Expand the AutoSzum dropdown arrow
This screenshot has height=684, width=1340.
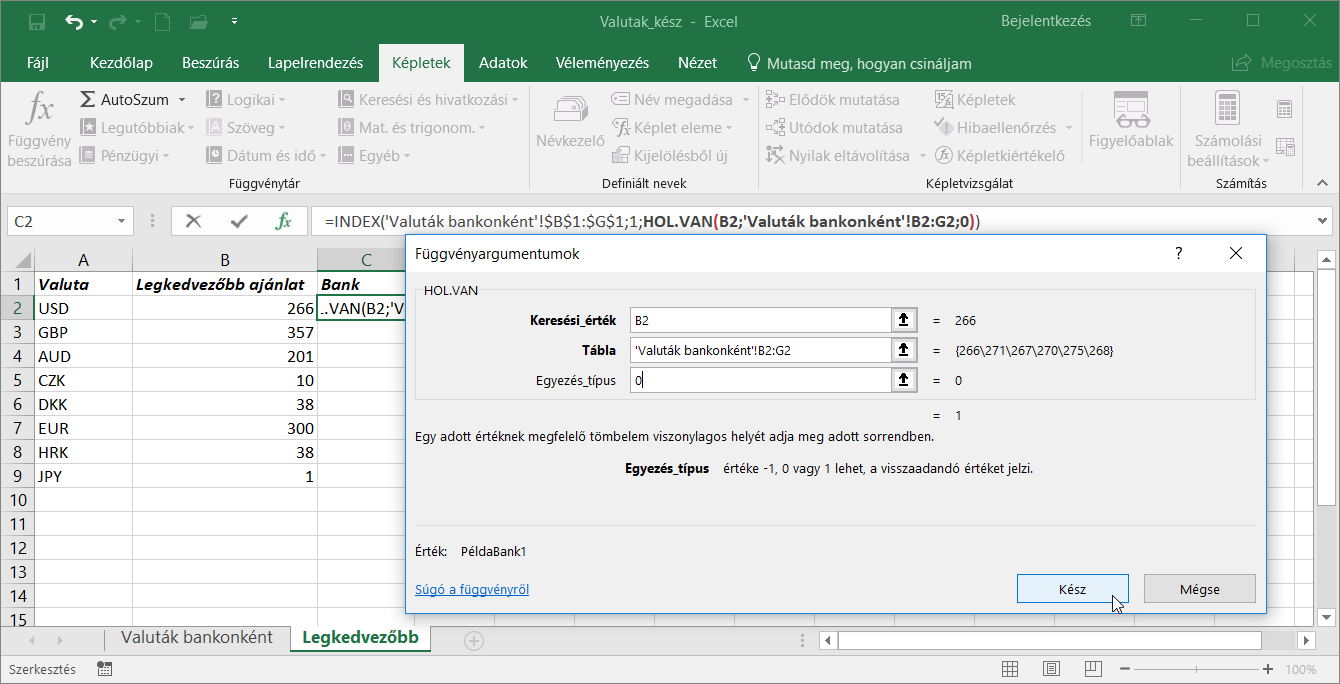pos(182,100)
